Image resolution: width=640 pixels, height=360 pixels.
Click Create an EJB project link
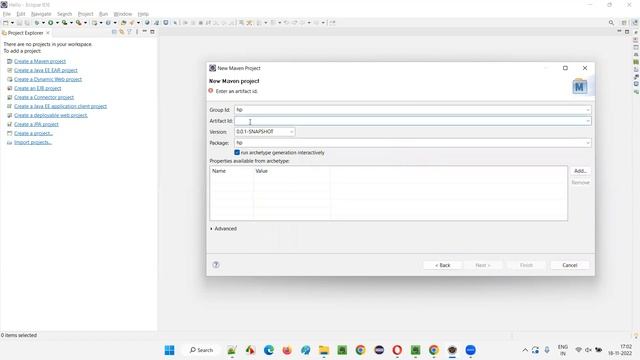38,88
